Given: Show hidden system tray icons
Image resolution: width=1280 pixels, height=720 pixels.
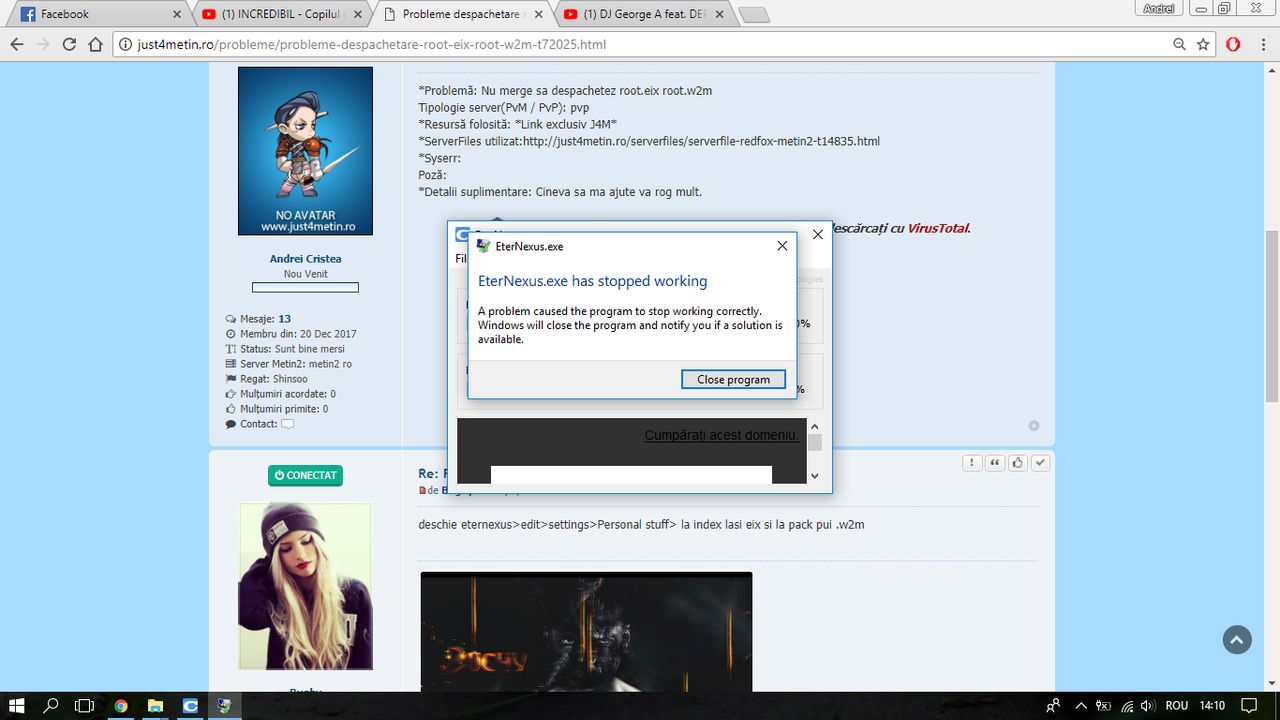Looking at the screenshot, I should [x=1079, y=705].
